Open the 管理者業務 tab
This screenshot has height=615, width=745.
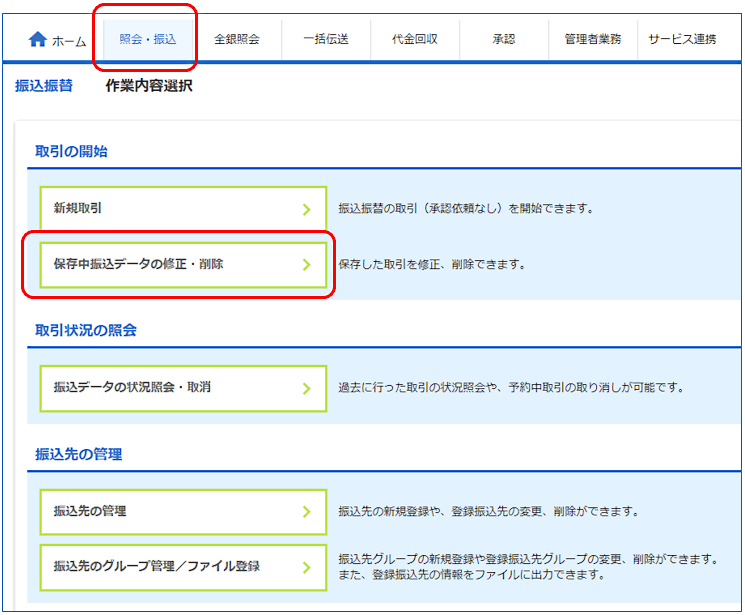(x=593, y=40)
